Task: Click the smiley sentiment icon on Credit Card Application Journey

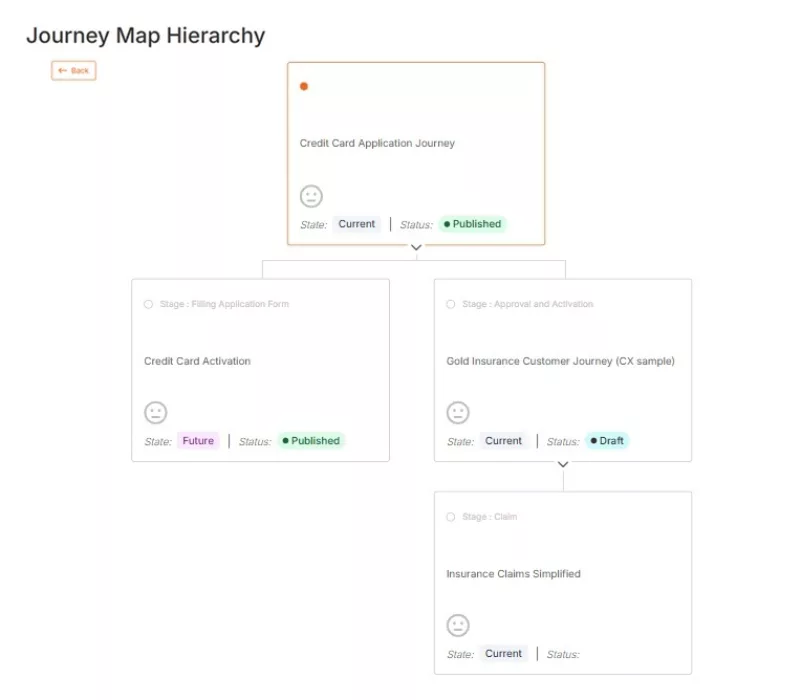Action: point(311,196)
